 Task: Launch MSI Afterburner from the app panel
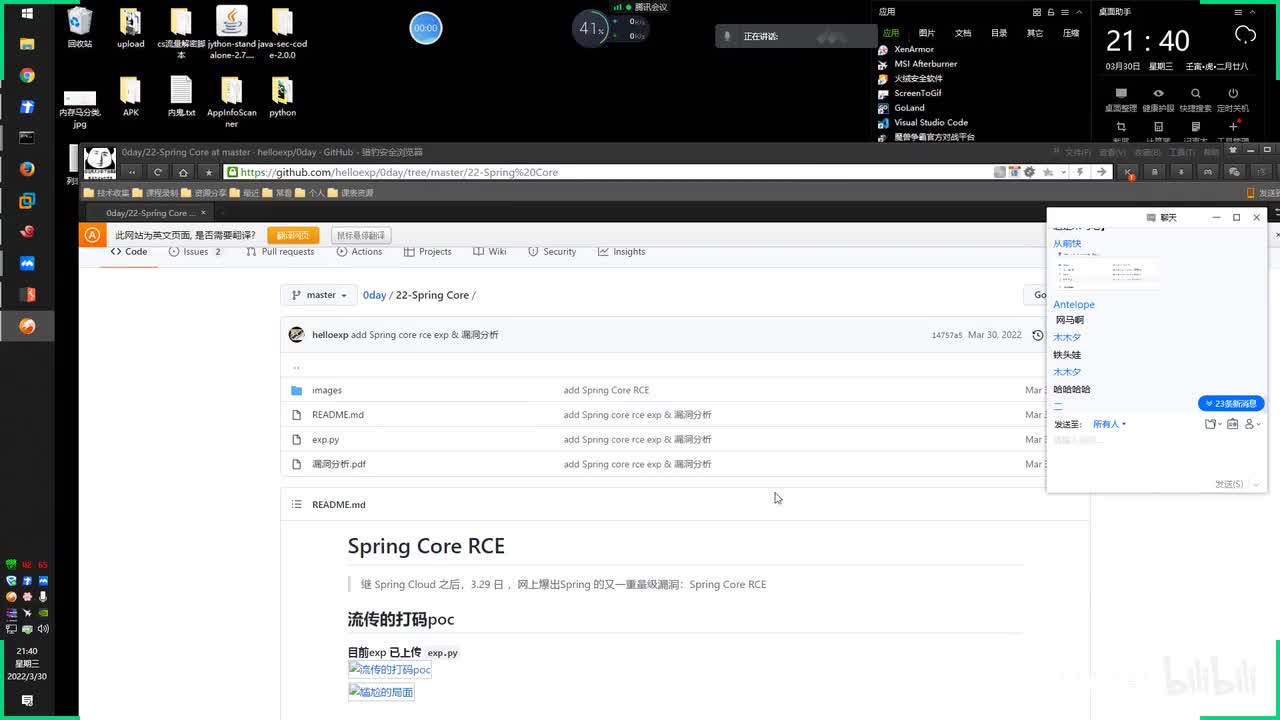click(925, 64)
